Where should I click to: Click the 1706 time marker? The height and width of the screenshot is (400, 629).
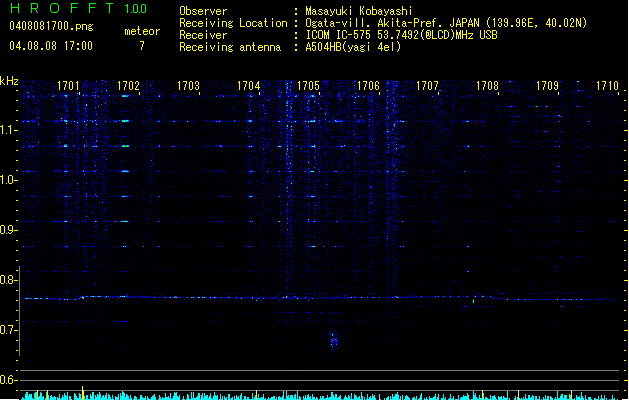(x=368, y=86)
